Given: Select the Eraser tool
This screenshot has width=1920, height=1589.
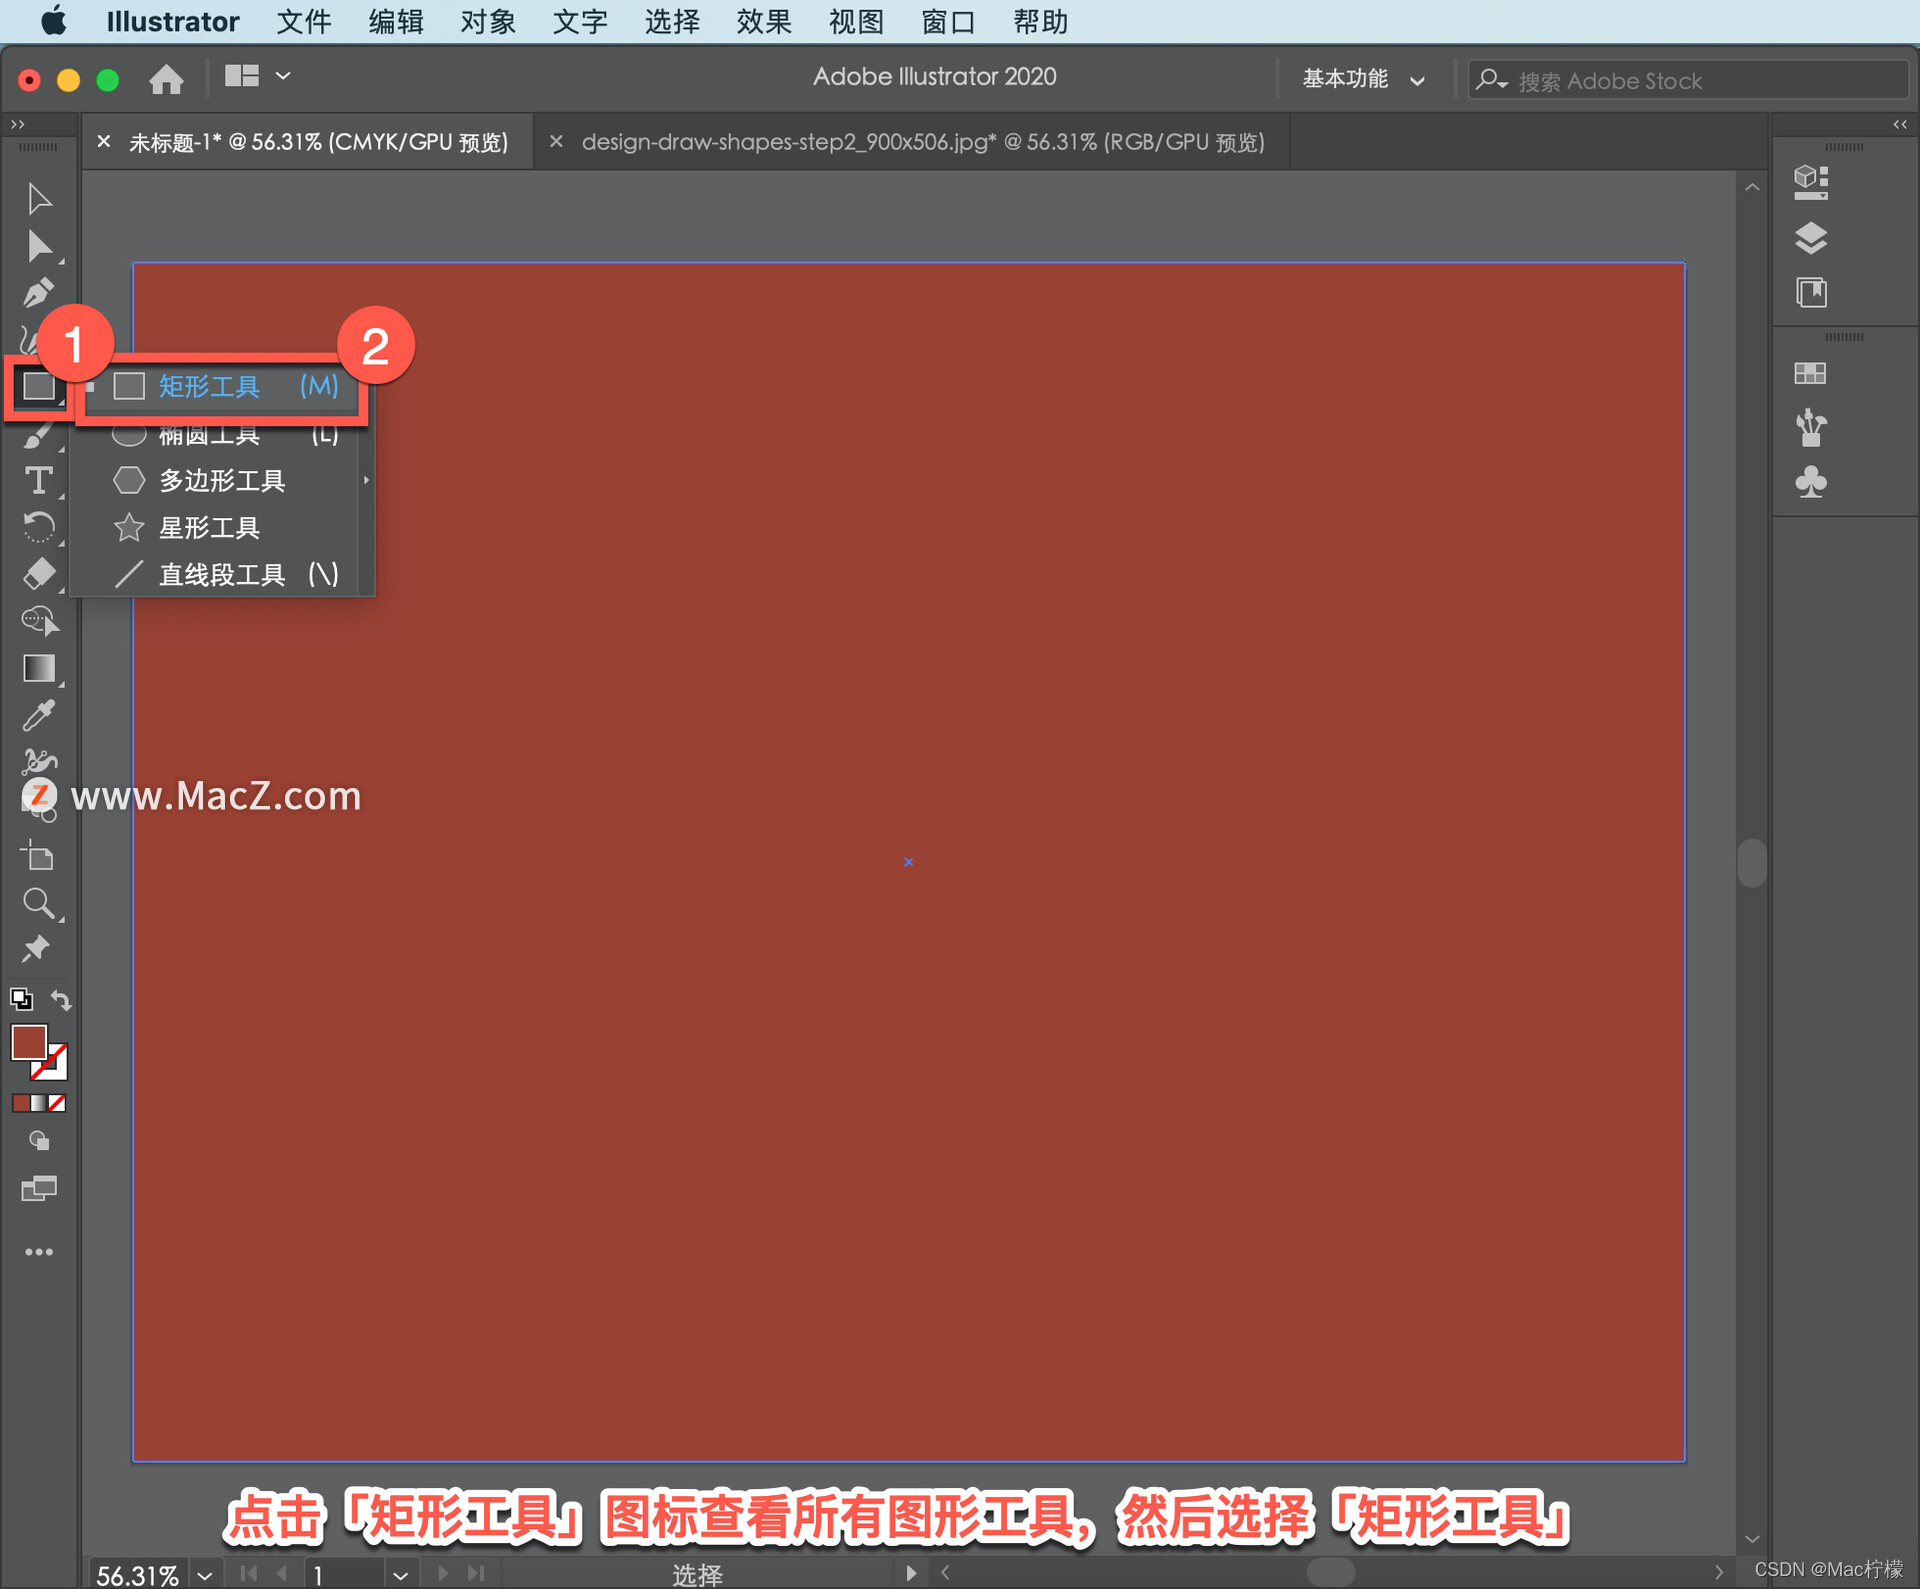Looking at the screenshot, I should (x=40, y=574).
